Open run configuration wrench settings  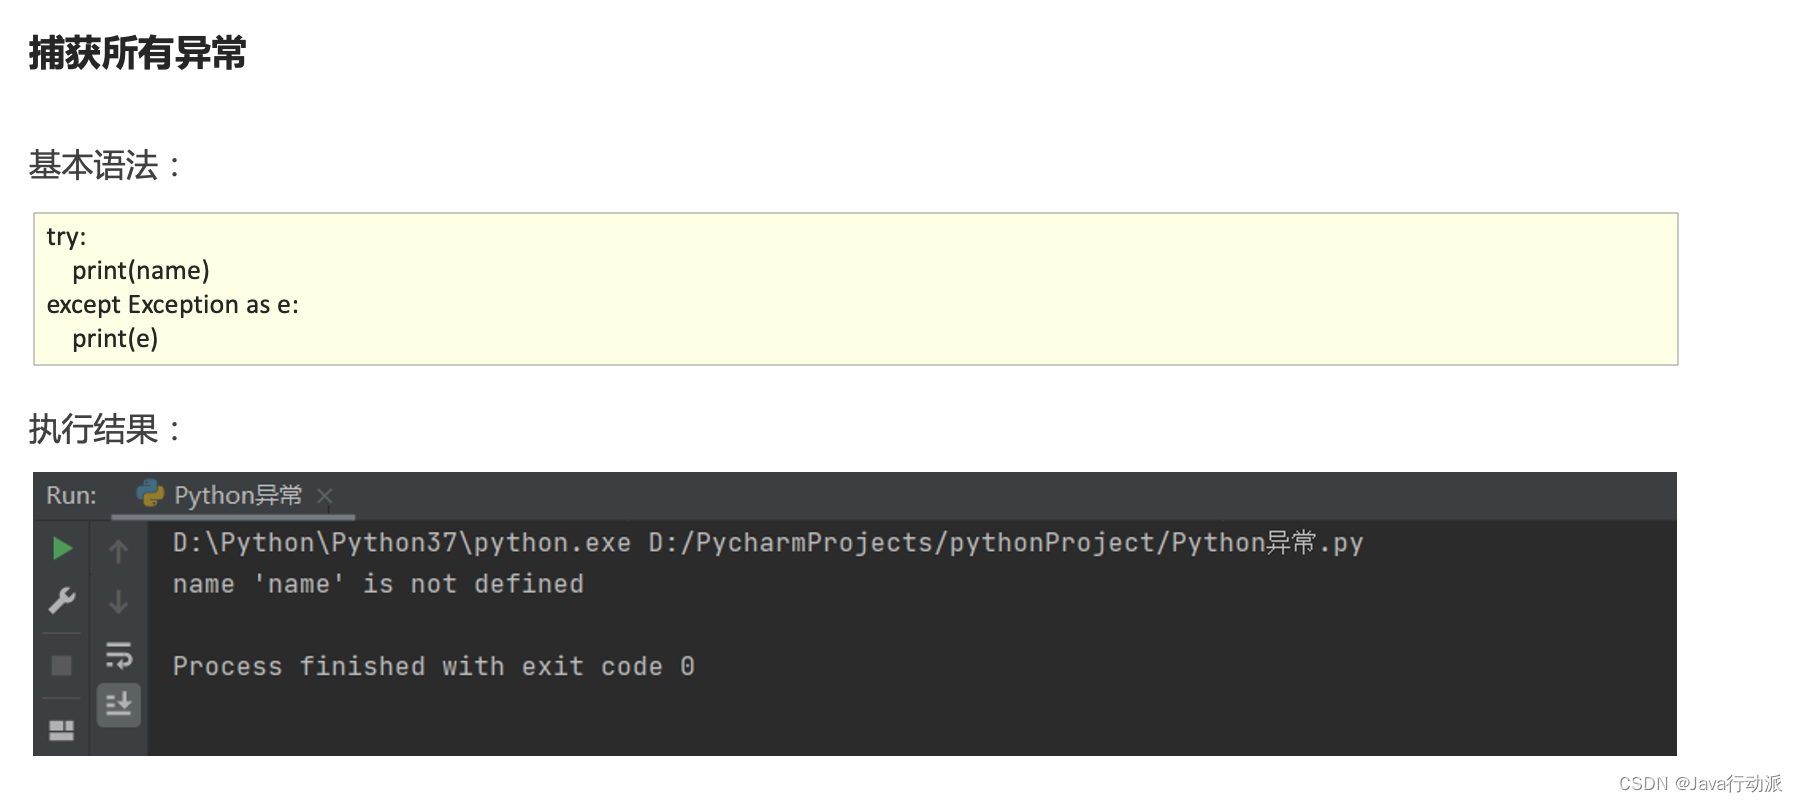(62, 600)
